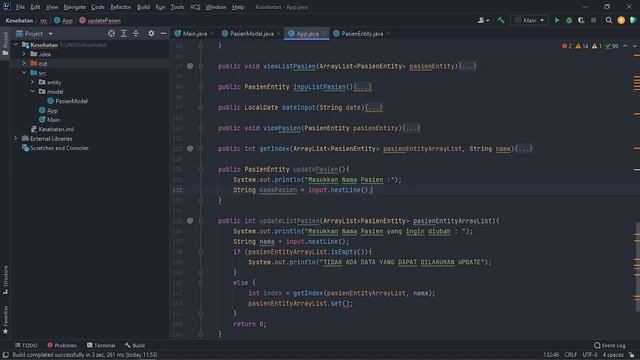Expand folded inputListPasien method body
Viewport: 640px width, 360px height.
362,87
